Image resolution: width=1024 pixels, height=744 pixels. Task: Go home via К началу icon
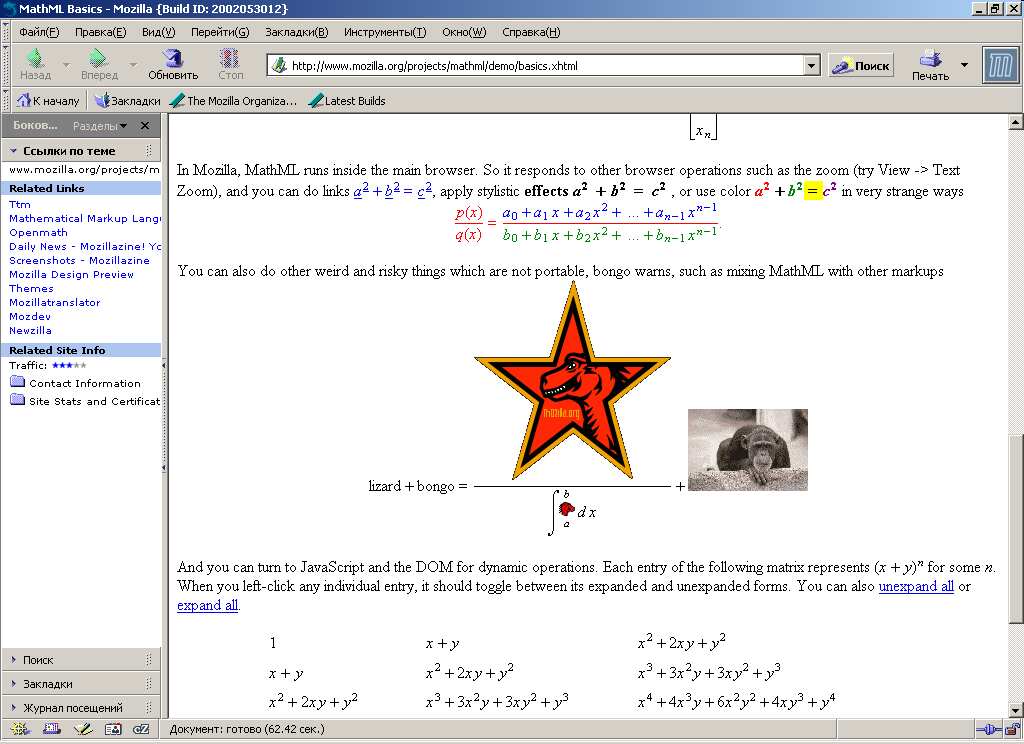[48, 101]
